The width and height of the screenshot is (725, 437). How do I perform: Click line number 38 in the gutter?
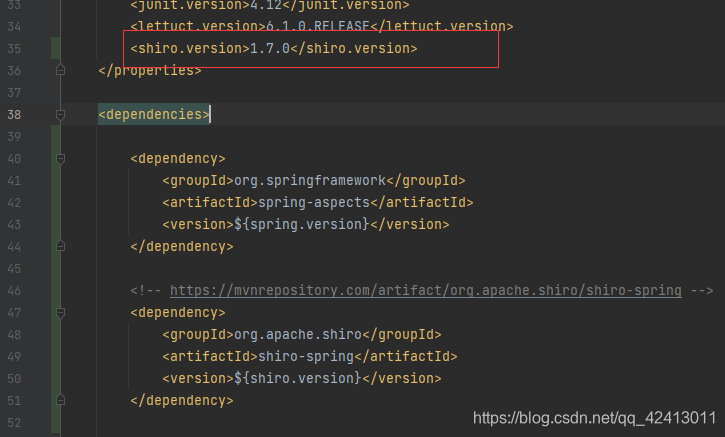pyautogui.click(x=14, y=114)
